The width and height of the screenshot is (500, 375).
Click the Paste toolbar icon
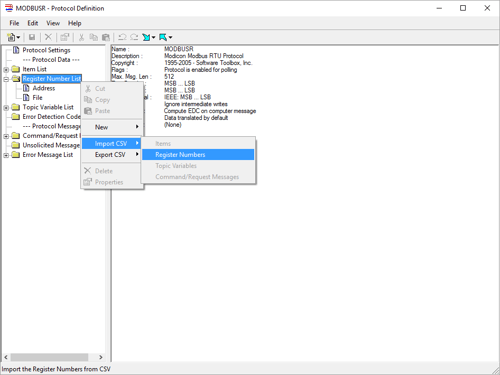106,37
